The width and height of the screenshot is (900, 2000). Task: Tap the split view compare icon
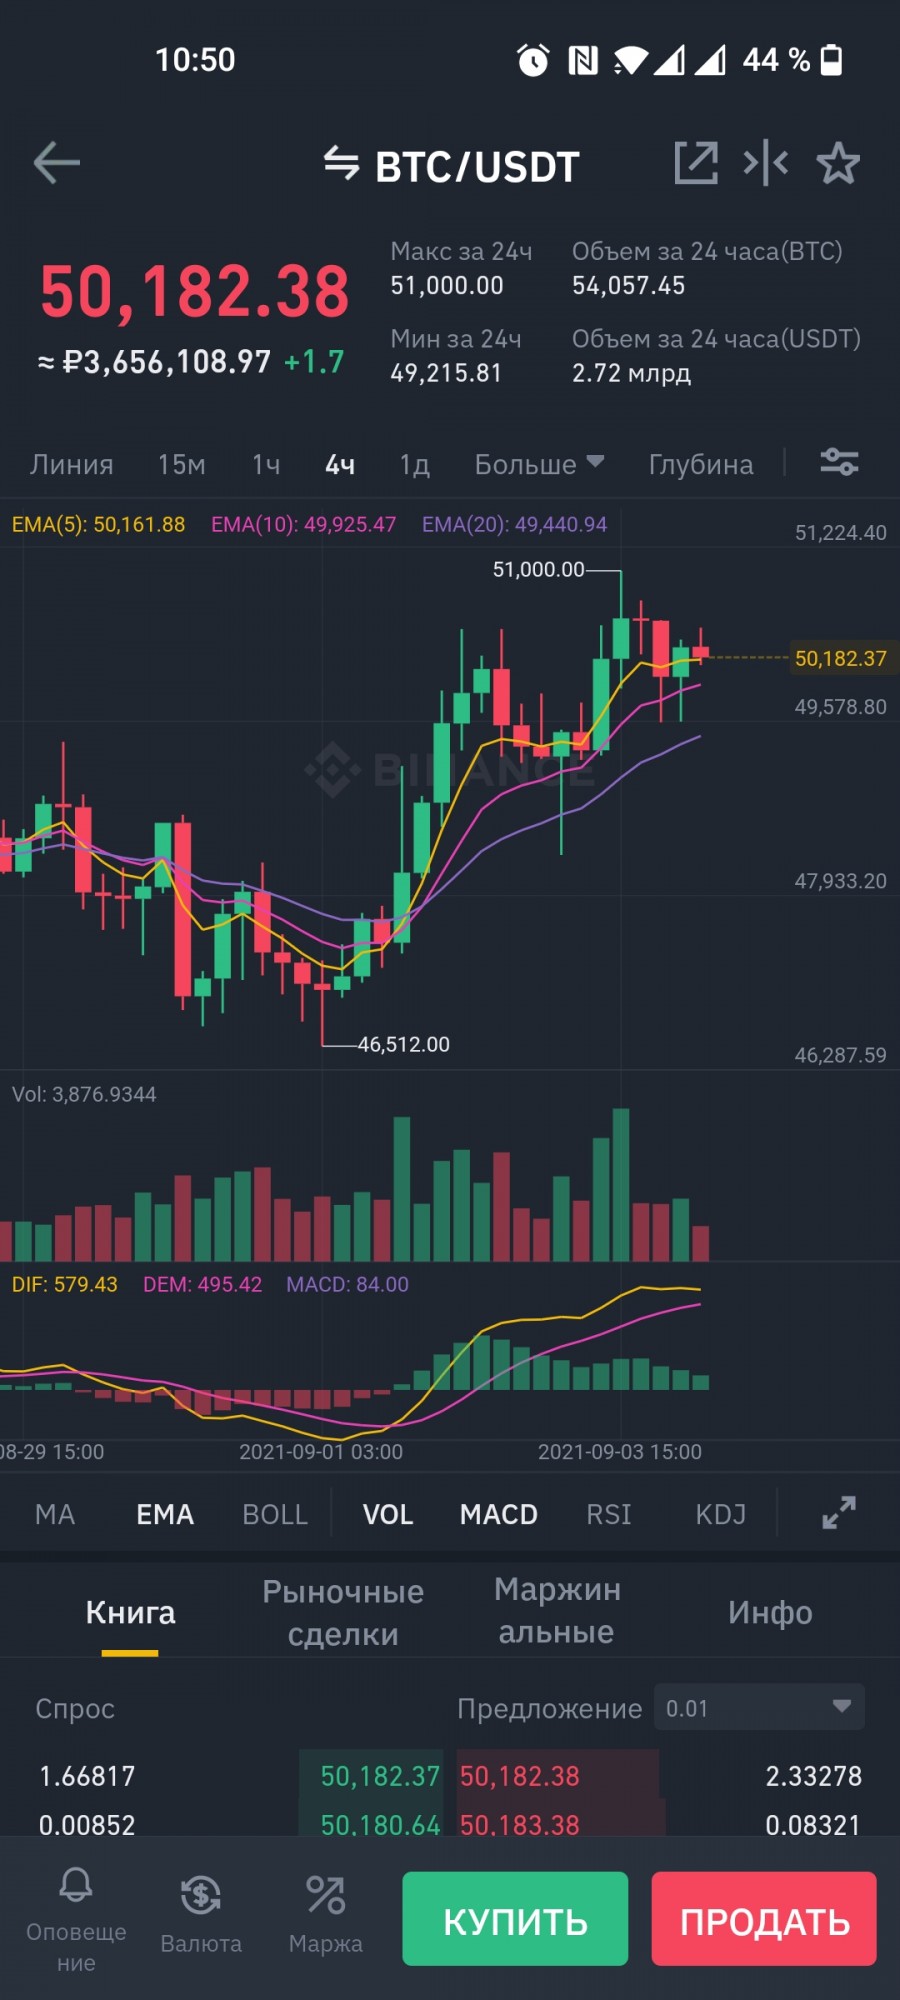click(x=766, y=163)
